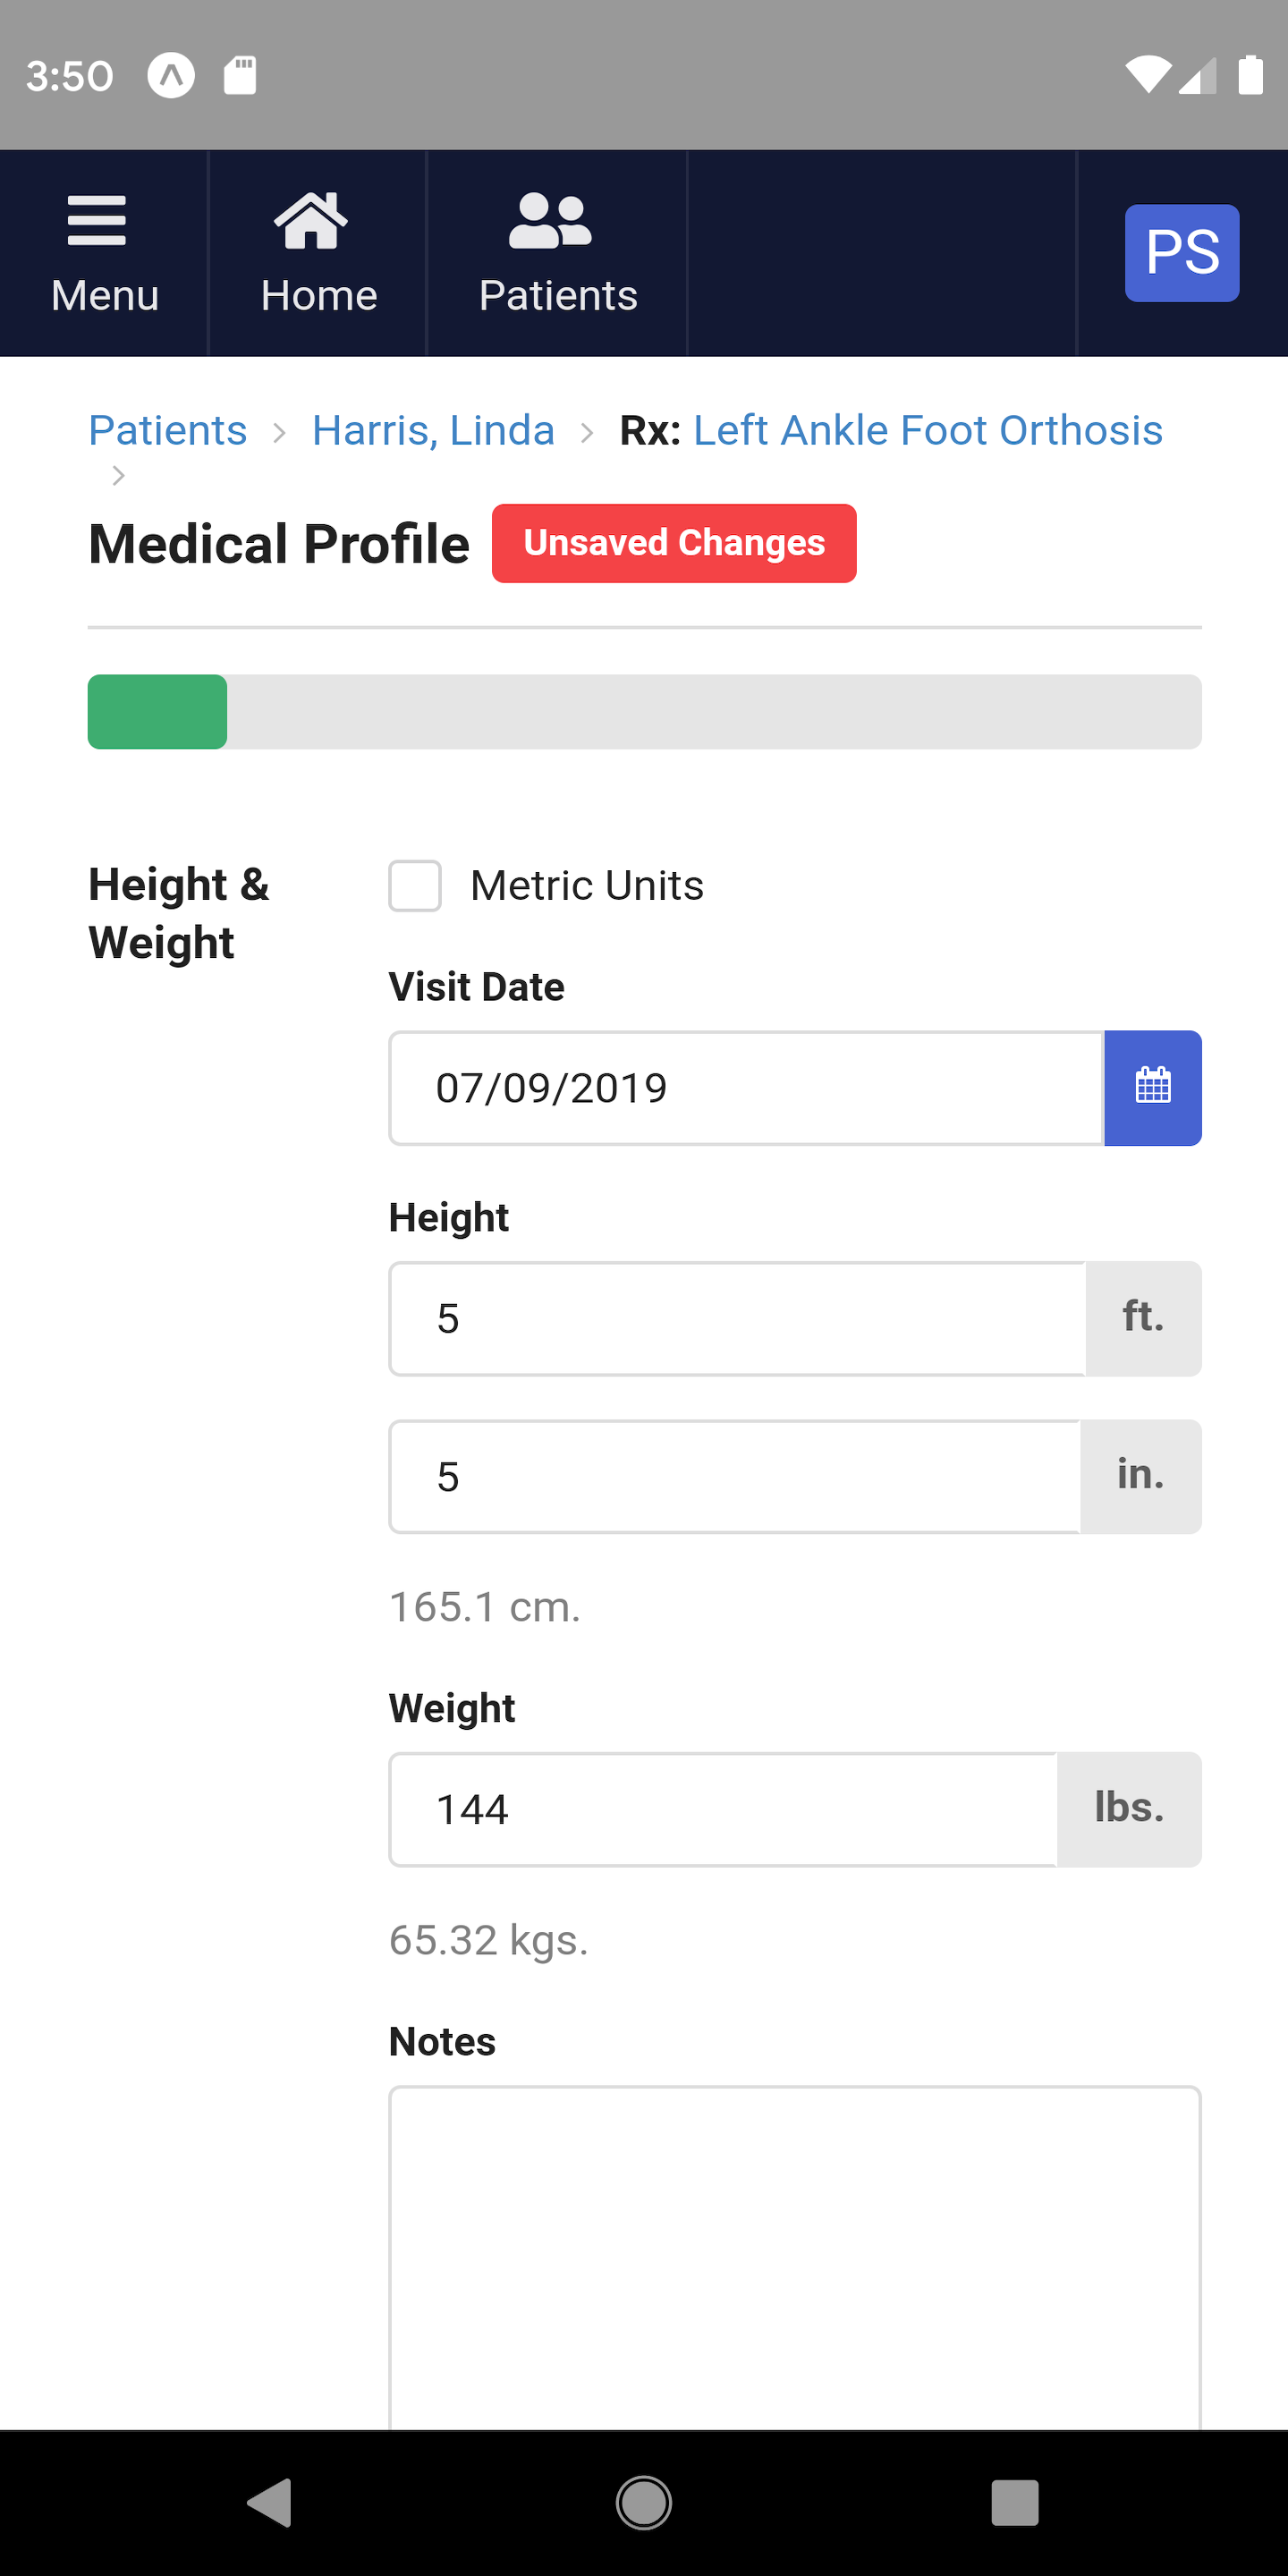
Task: Open Left Ankle Foot Orthosis link
Action: pos(928,430)
